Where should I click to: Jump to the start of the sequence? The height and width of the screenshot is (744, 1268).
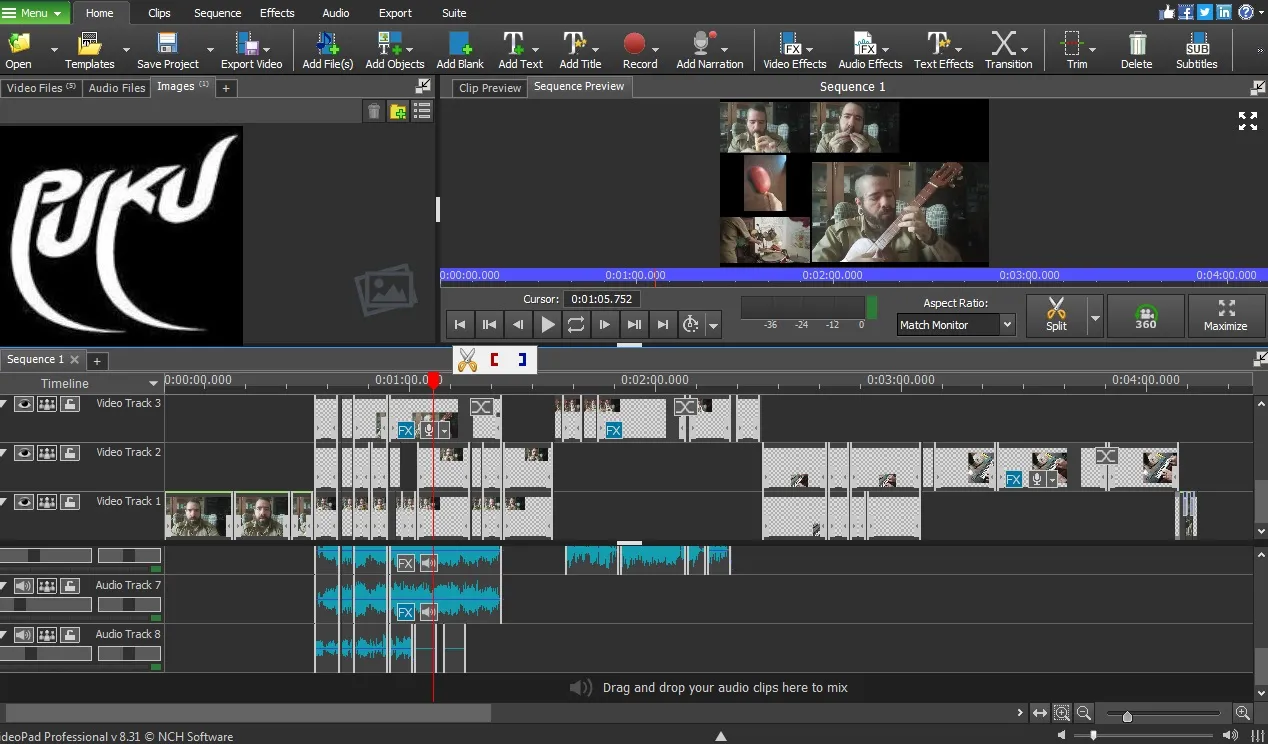pos(460,324)
